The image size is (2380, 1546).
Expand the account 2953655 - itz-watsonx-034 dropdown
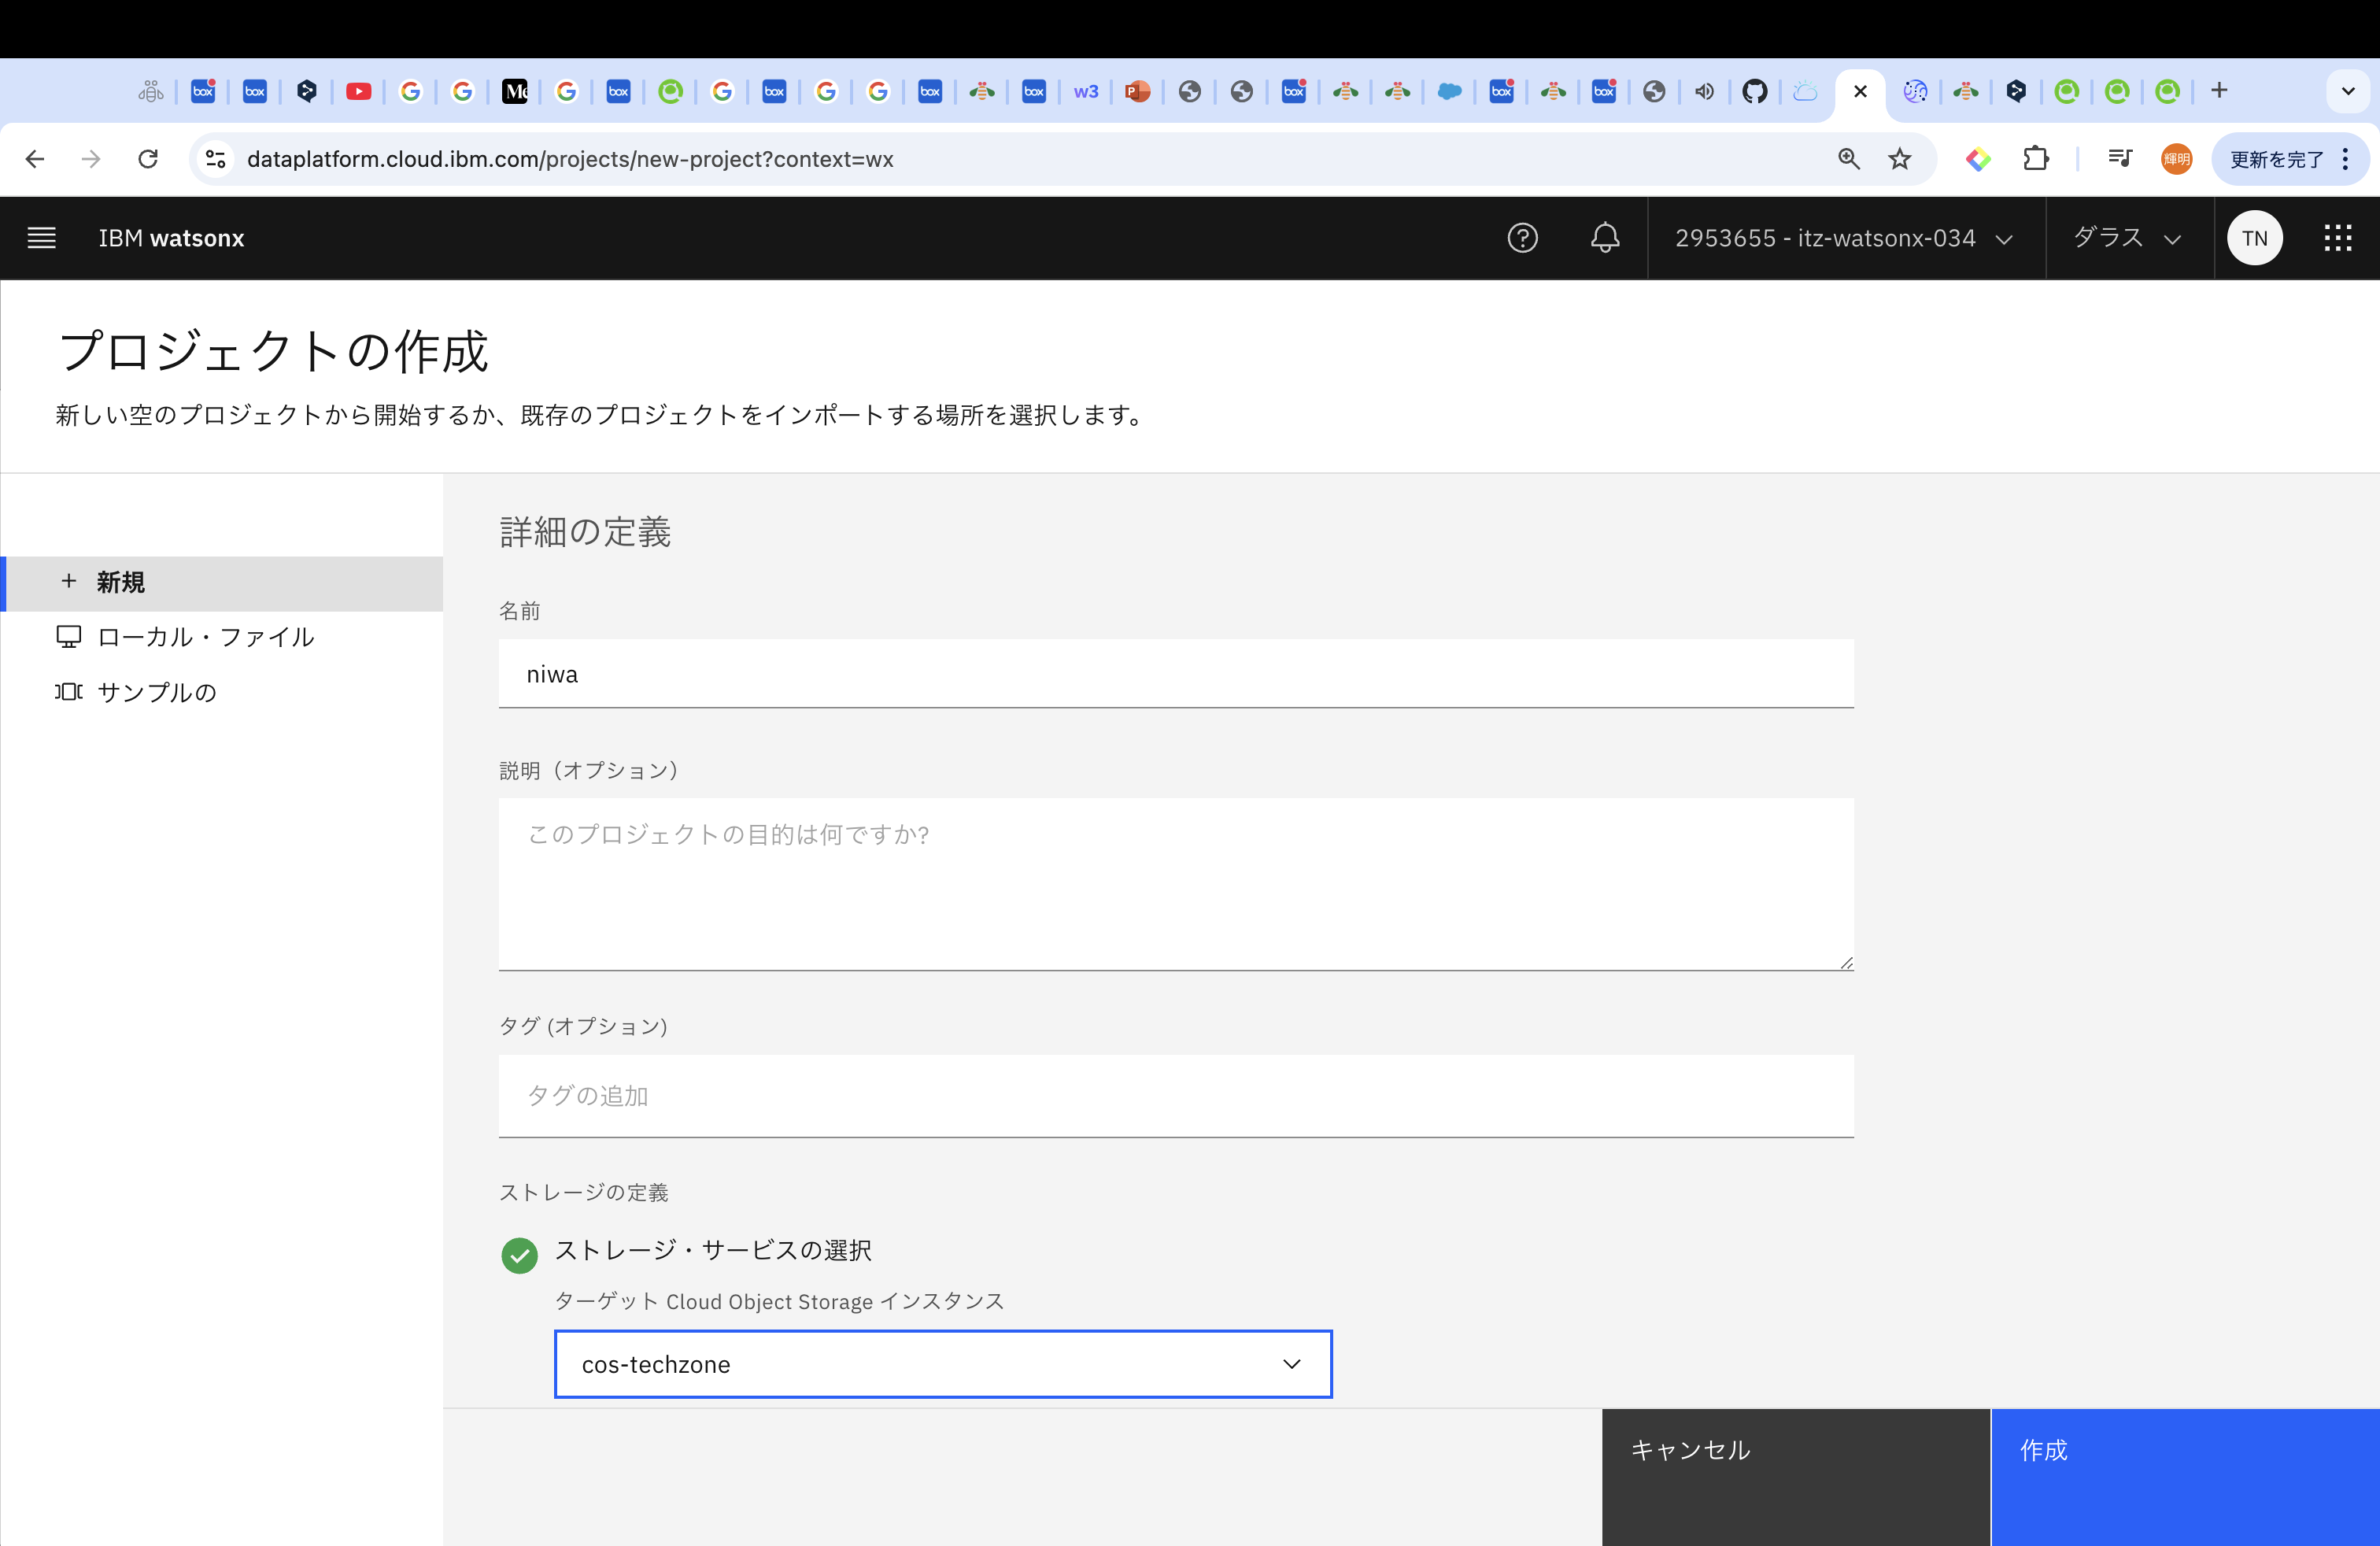[1844, 238]
